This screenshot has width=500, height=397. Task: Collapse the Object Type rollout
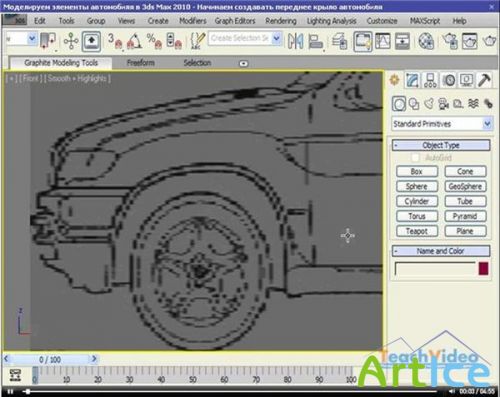coord(441,145)
